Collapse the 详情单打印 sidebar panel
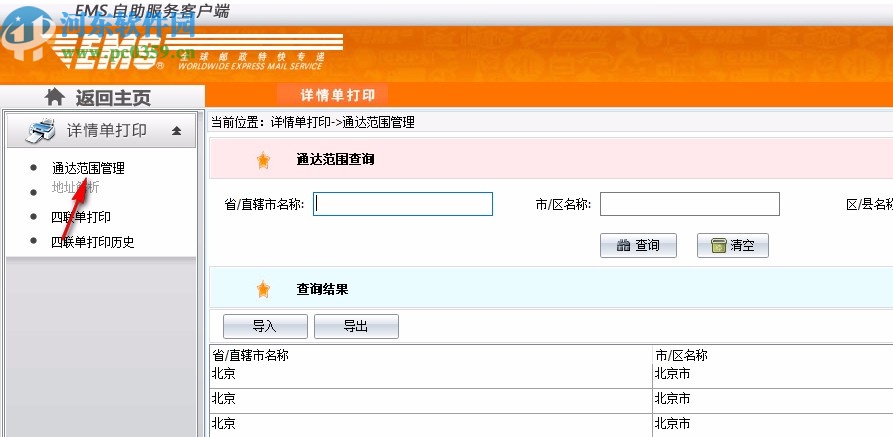This screenshot has height=437, width=893. [177, 130]
